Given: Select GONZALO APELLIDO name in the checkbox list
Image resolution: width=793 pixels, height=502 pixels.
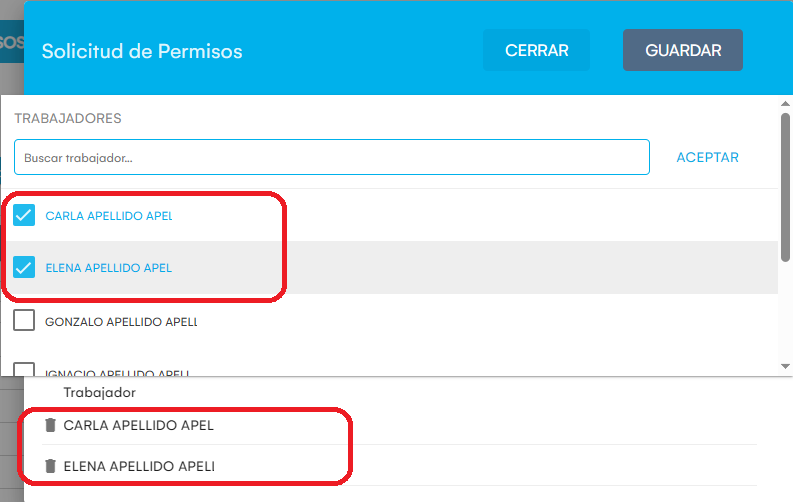Looking at the screenshot, I should [x=120, y=322].
